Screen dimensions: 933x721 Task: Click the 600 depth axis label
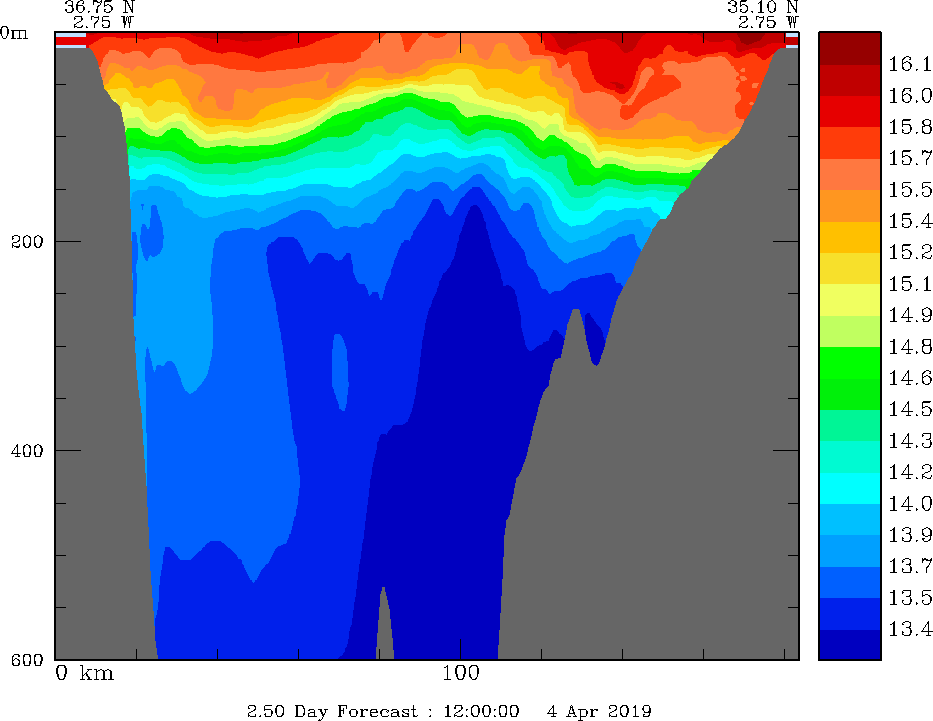27,659
